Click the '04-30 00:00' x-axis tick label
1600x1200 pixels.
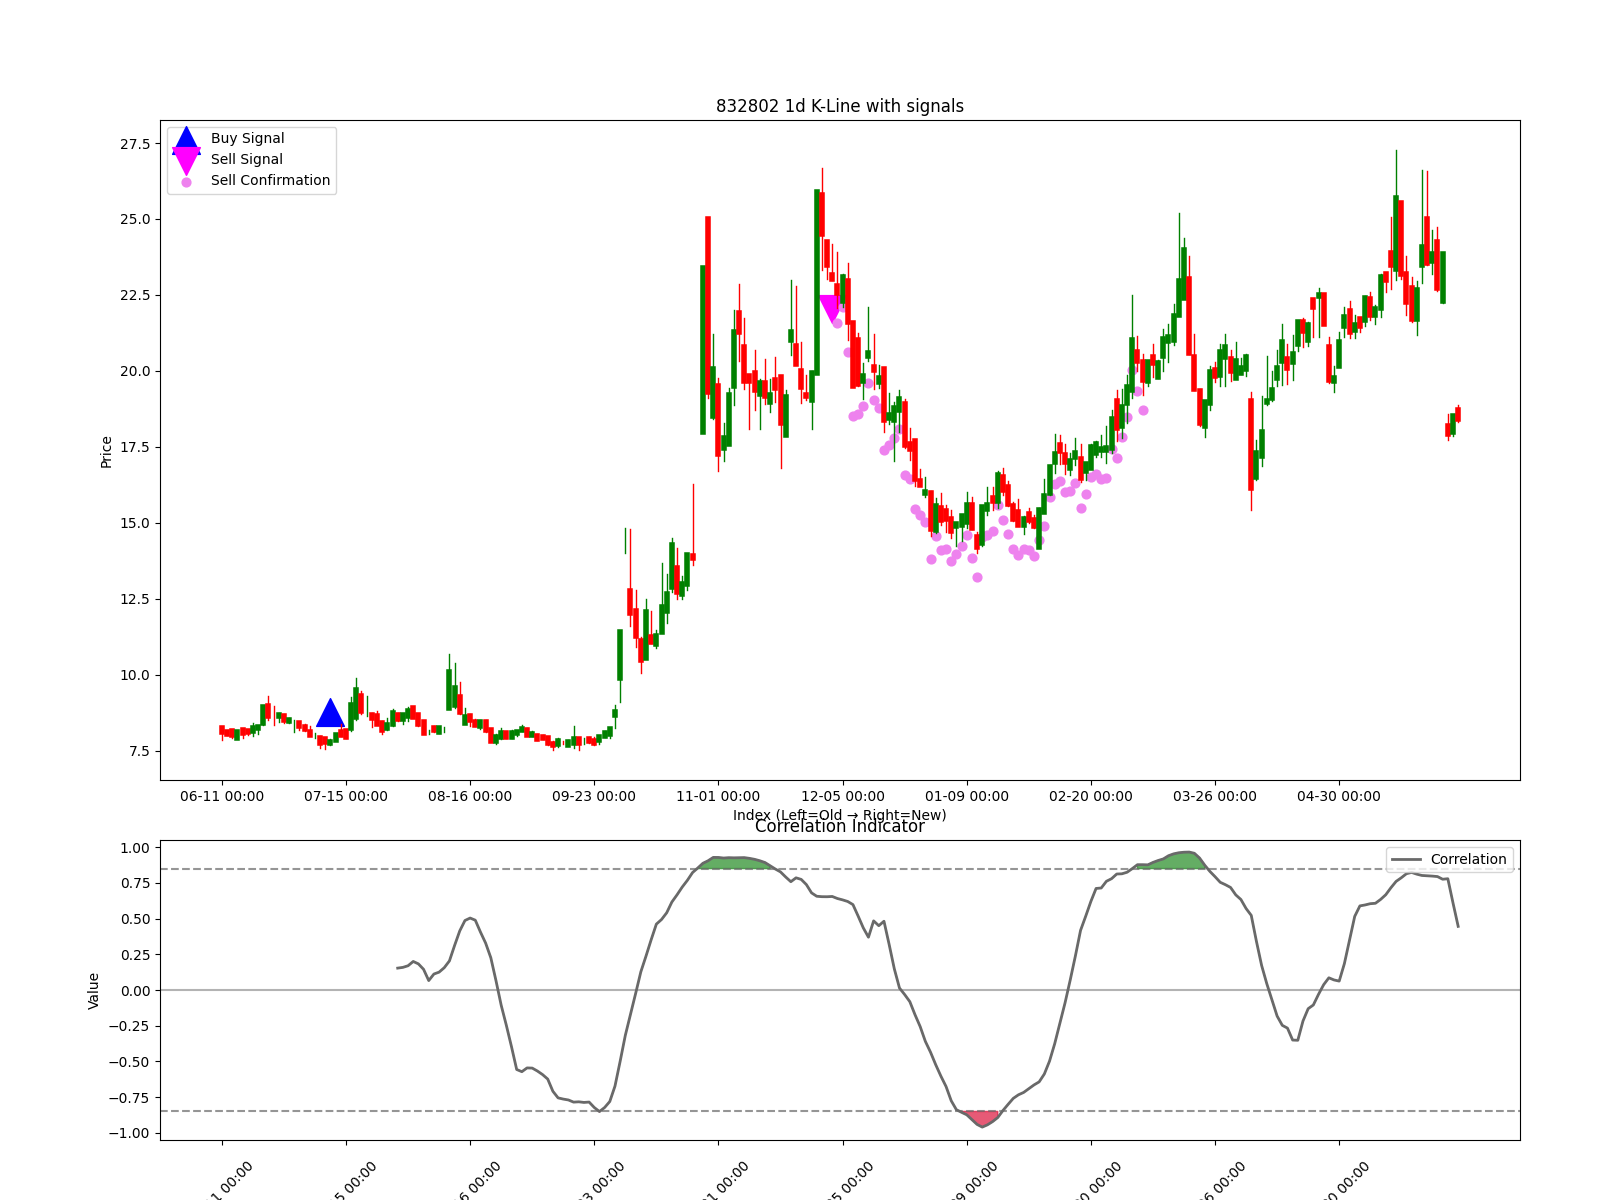1338,797
